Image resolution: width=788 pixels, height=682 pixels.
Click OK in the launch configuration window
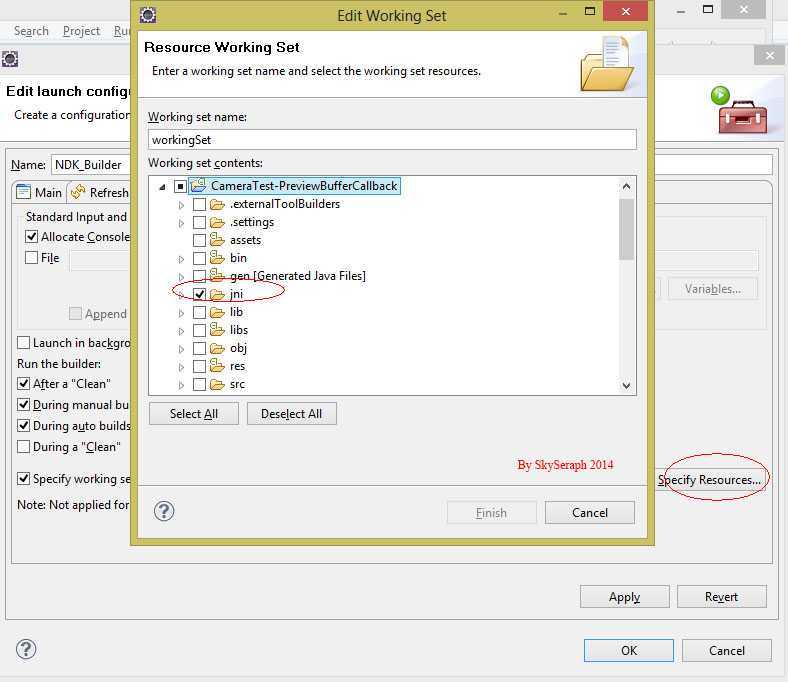pos(629,650)
